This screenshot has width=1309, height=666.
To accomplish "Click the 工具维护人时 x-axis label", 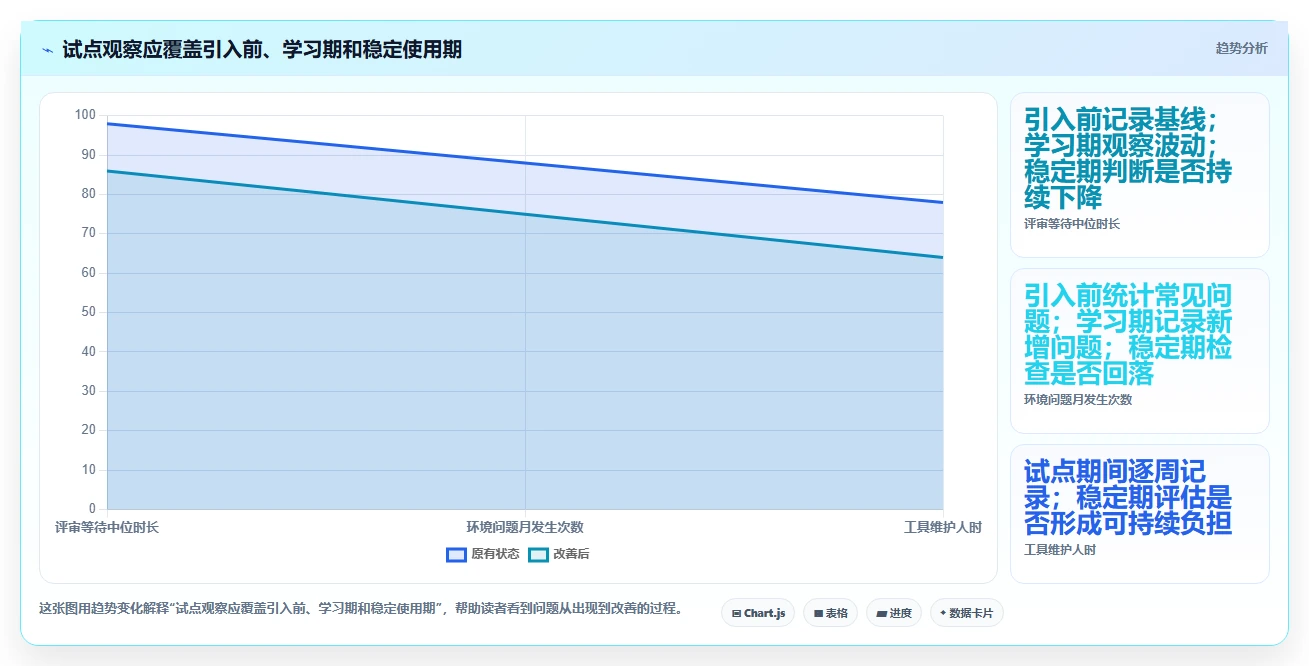I will (x=943, y=527).
